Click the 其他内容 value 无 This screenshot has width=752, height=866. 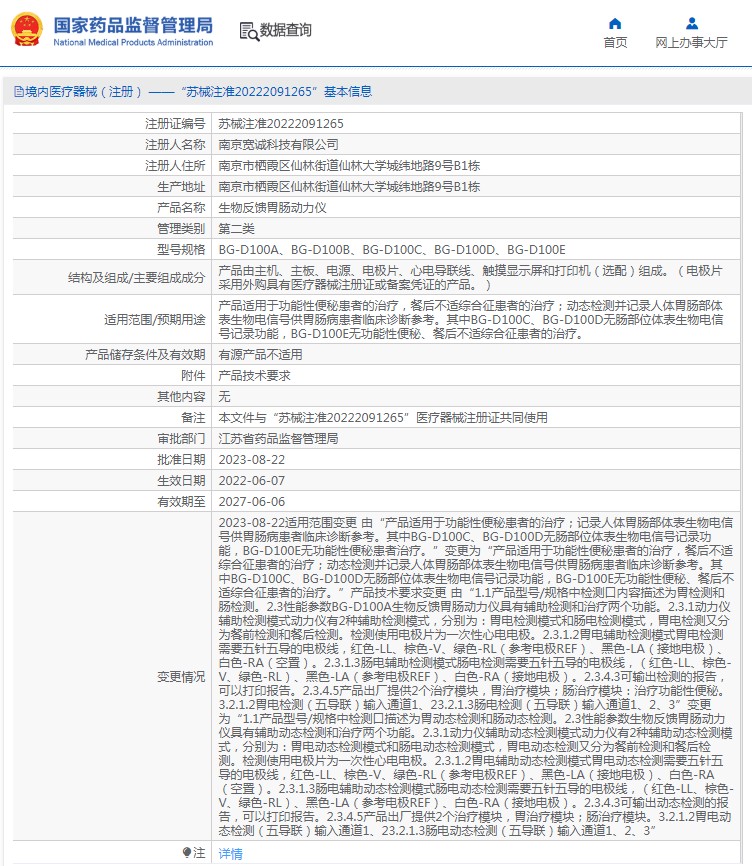(224, 397)
